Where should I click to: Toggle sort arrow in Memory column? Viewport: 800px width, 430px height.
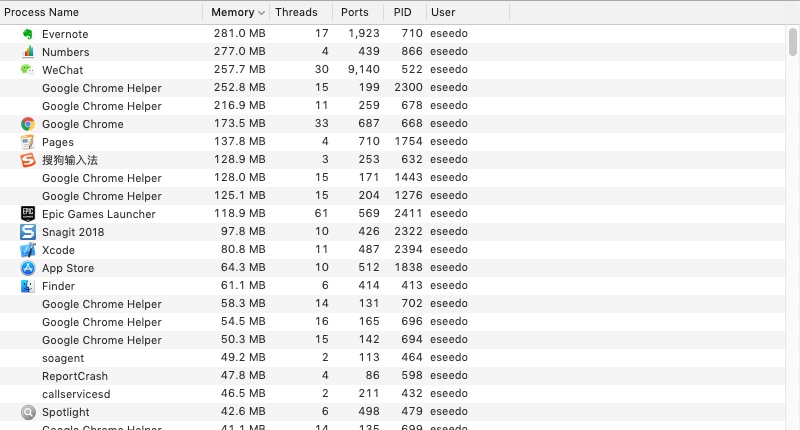[262, 13]
